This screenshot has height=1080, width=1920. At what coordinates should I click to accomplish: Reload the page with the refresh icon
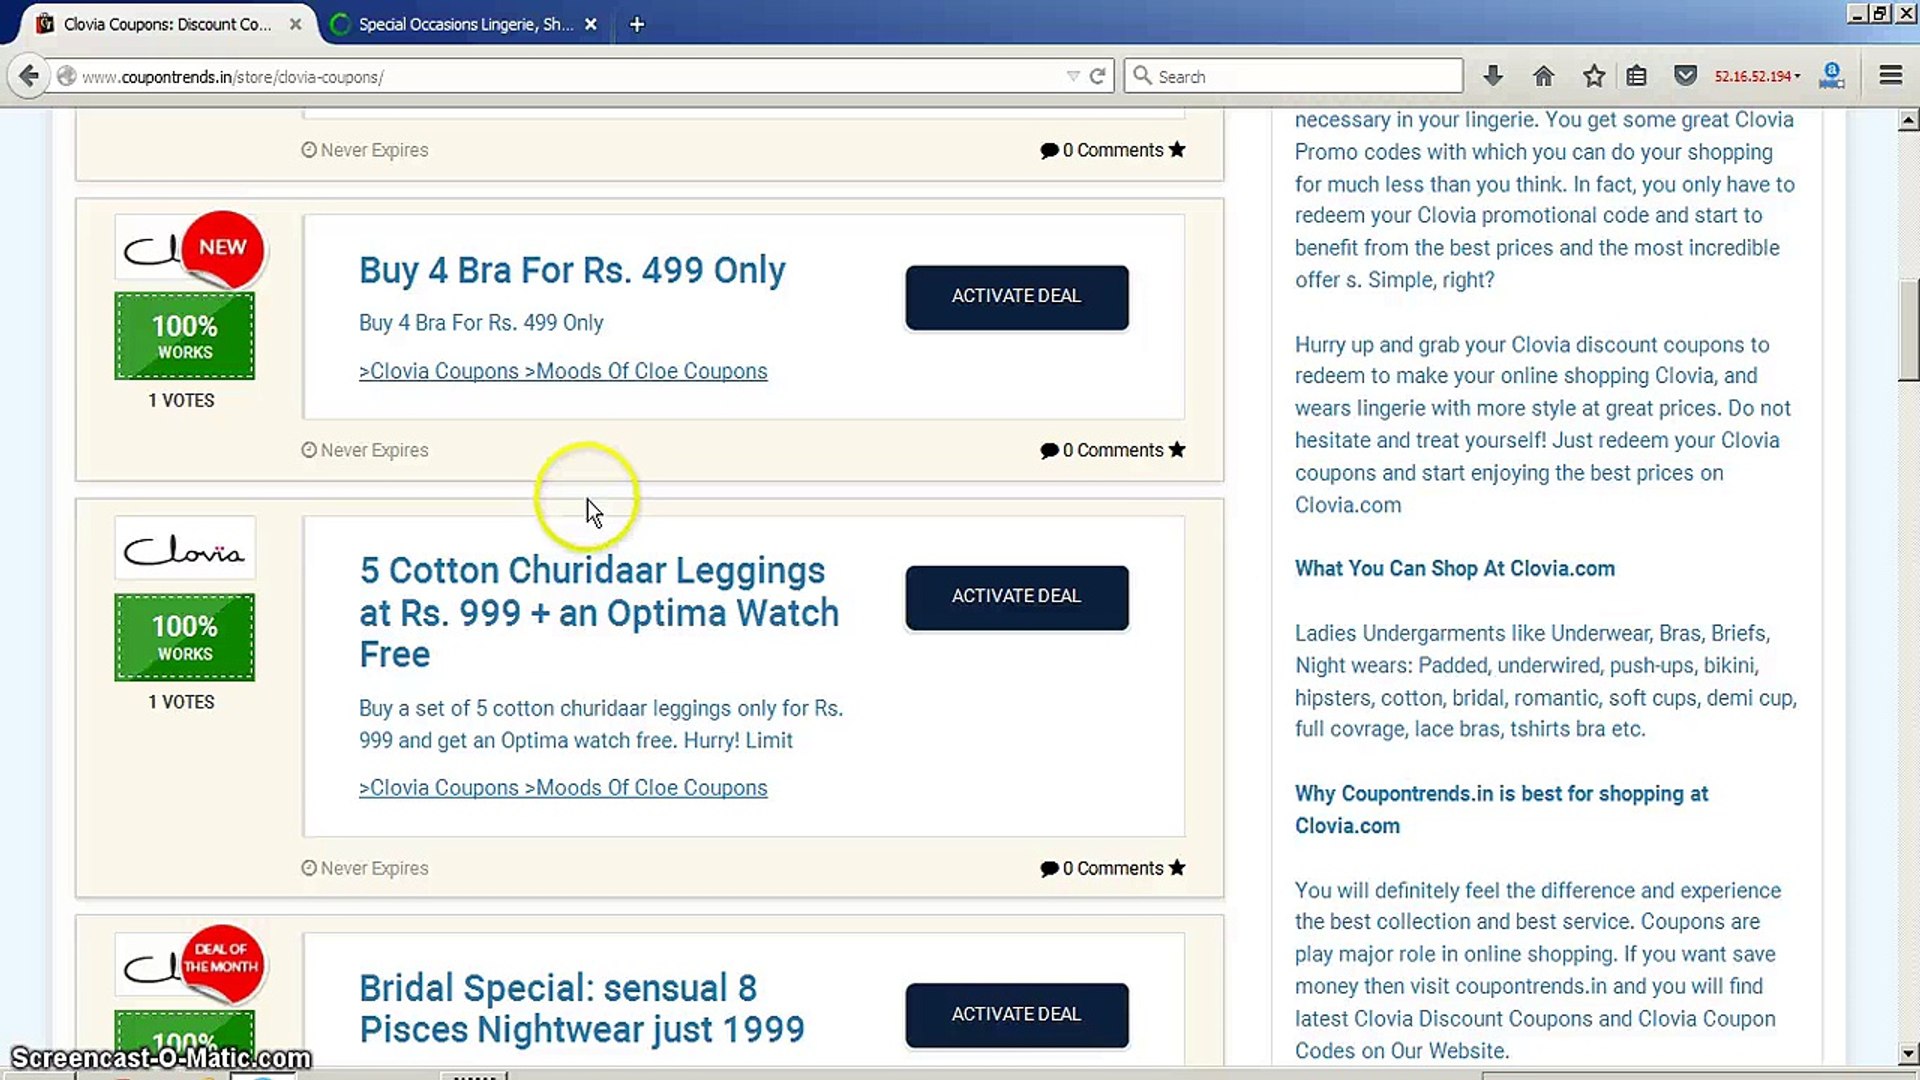(1097, 76)
